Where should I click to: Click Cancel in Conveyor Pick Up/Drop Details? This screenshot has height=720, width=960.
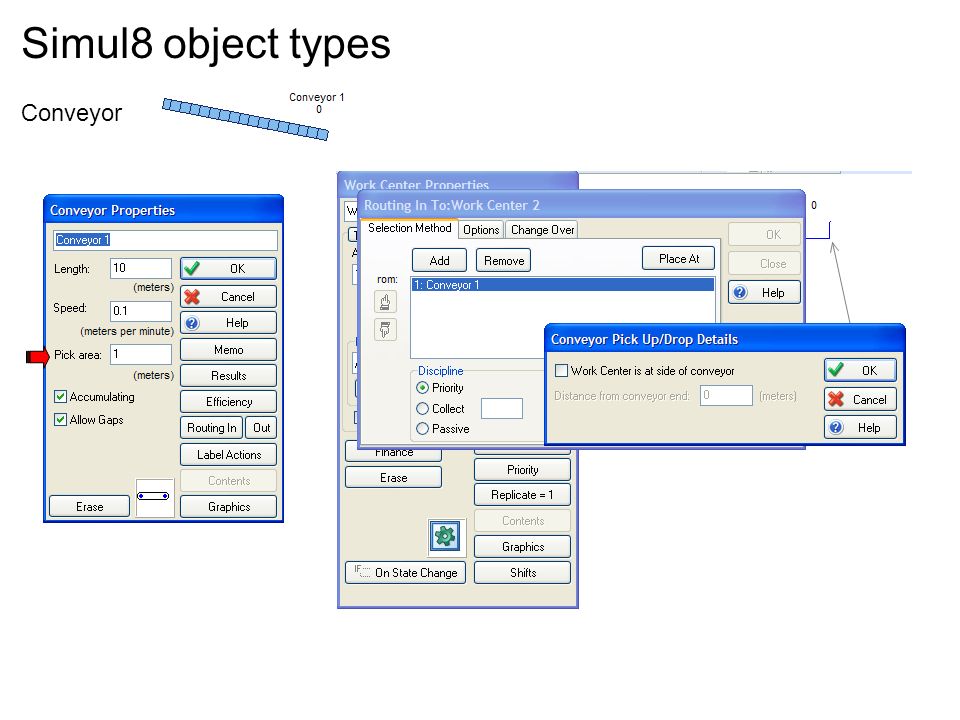point(860,400)
